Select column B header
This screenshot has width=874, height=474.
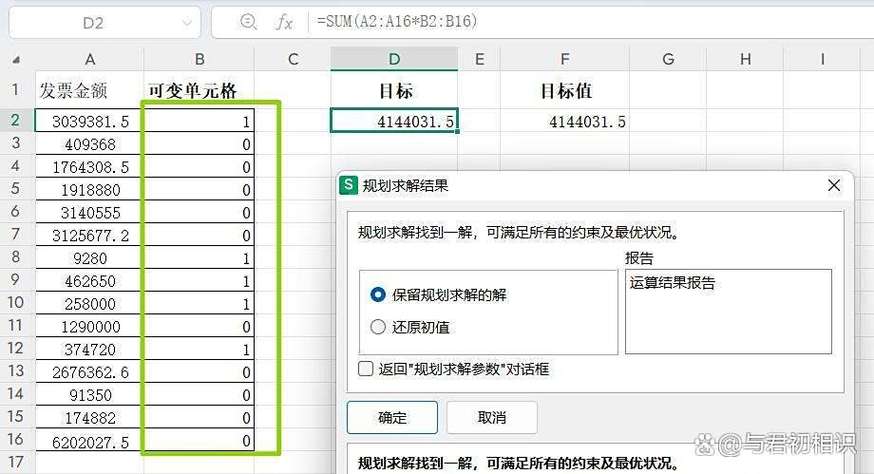199,59
